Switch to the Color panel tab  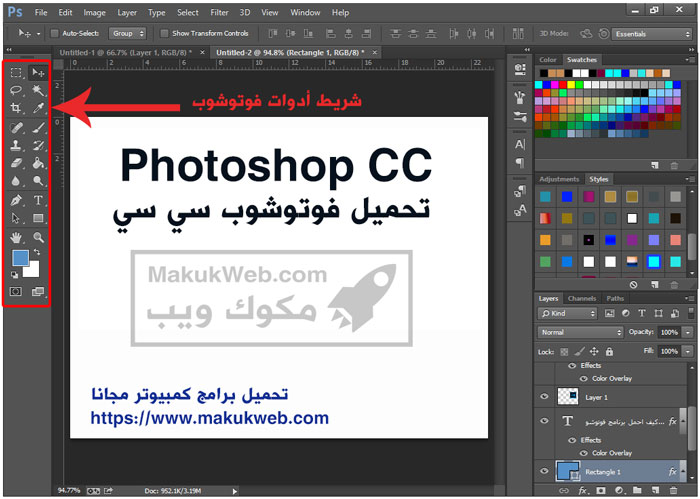tap(547, 60)
